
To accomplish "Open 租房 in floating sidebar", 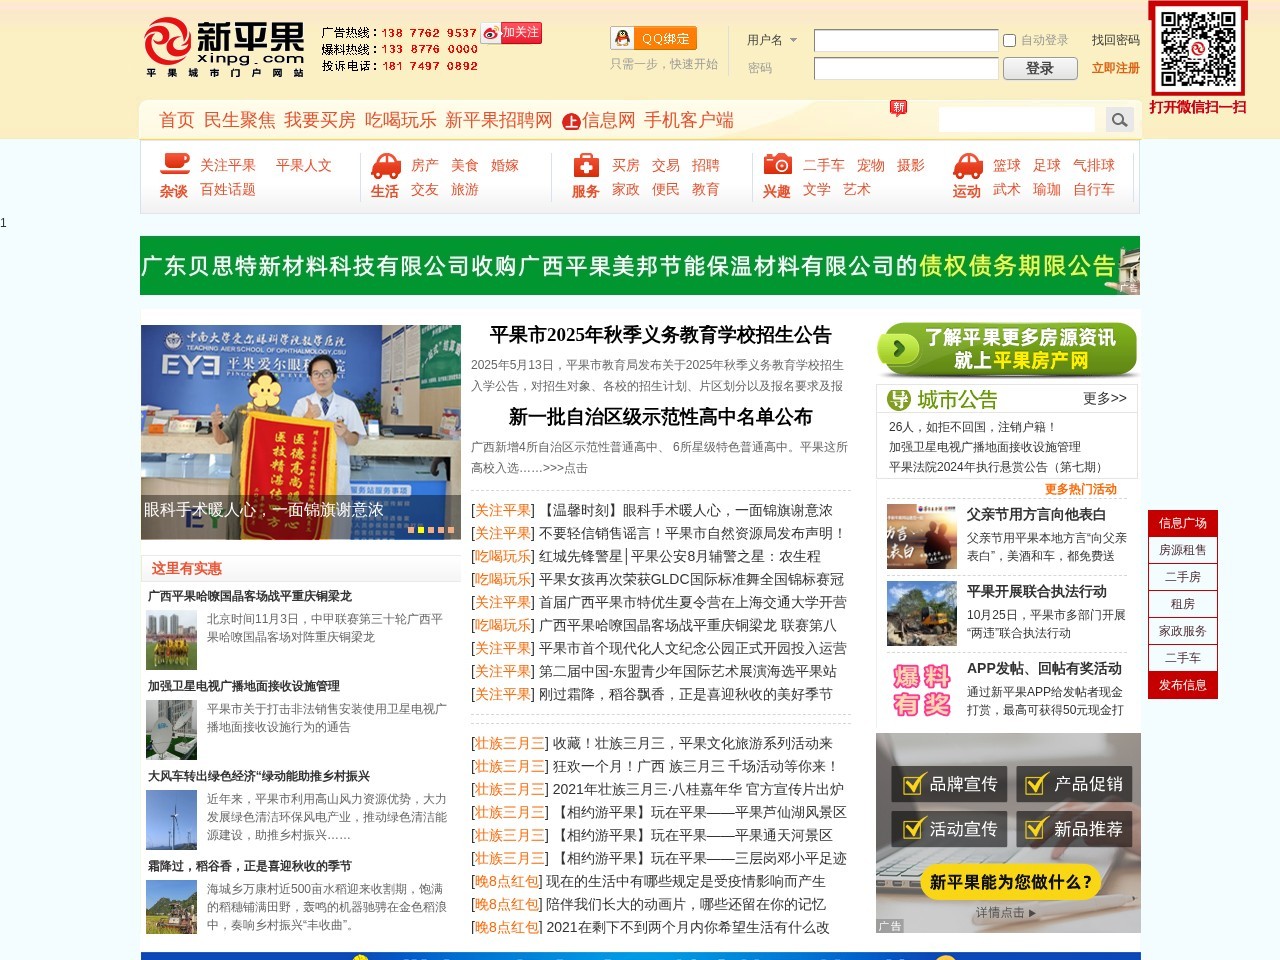I will (x=1183, y=604).
